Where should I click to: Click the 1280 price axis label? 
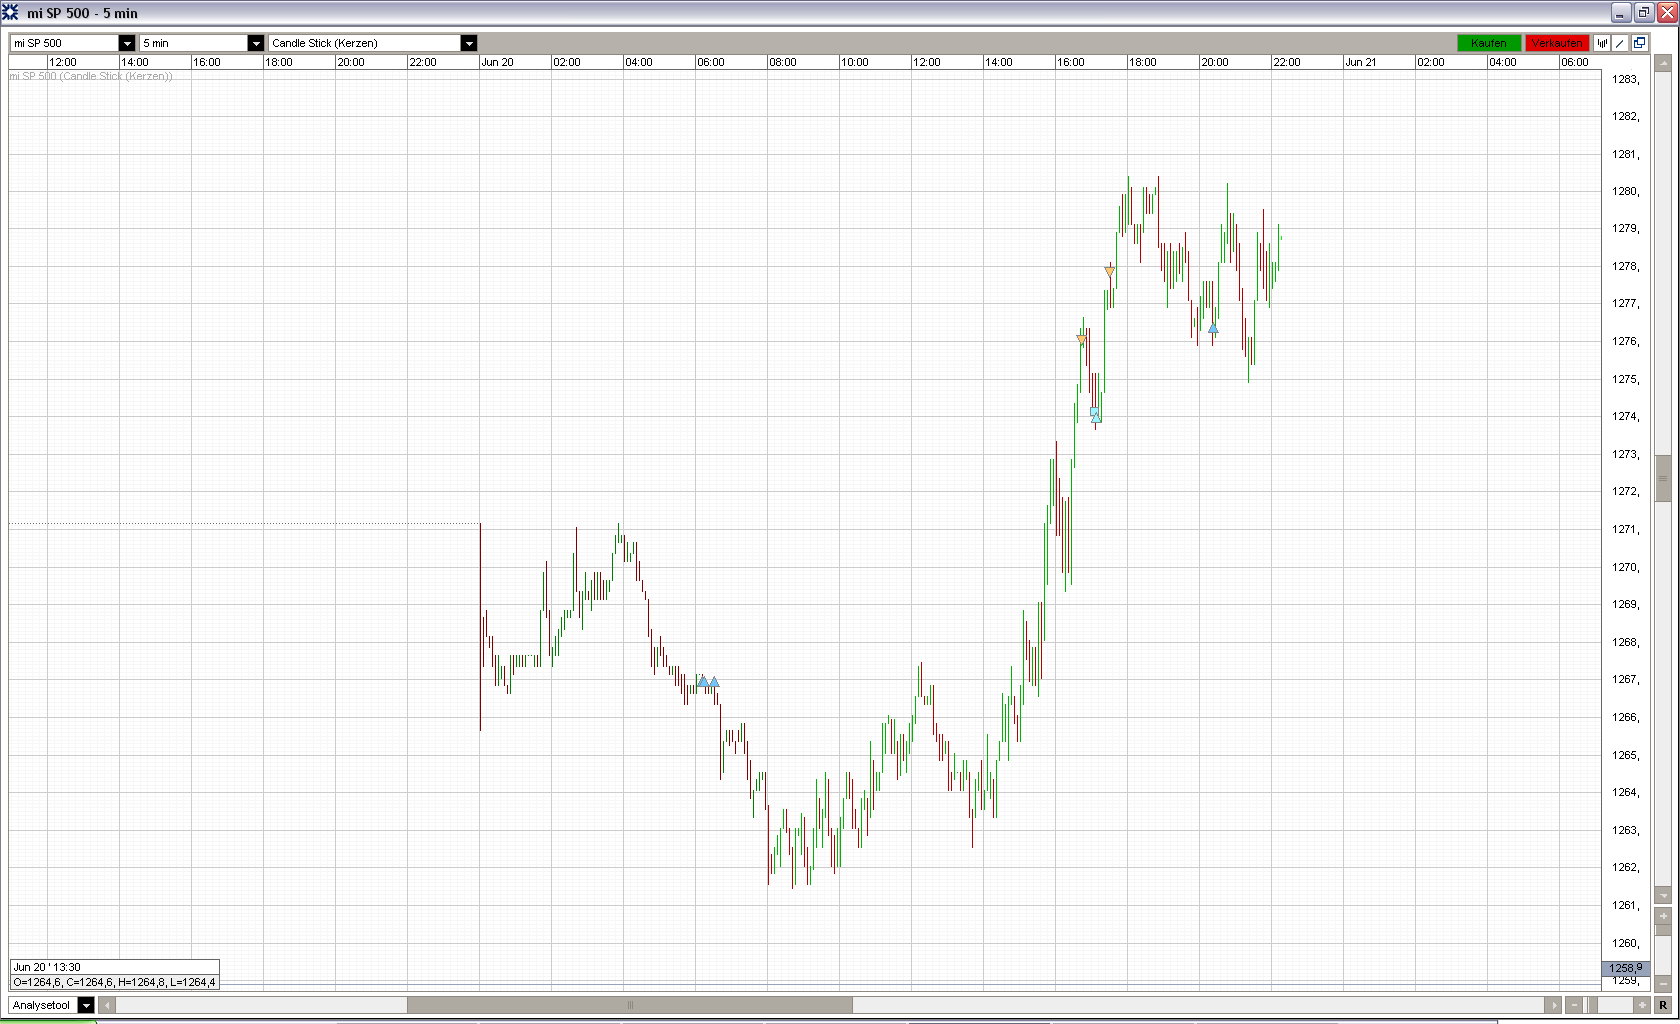click(1626, 191)
